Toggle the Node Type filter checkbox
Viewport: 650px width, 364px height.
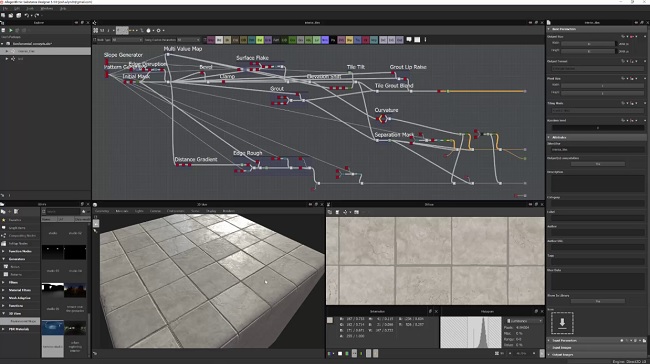point(95,40)
